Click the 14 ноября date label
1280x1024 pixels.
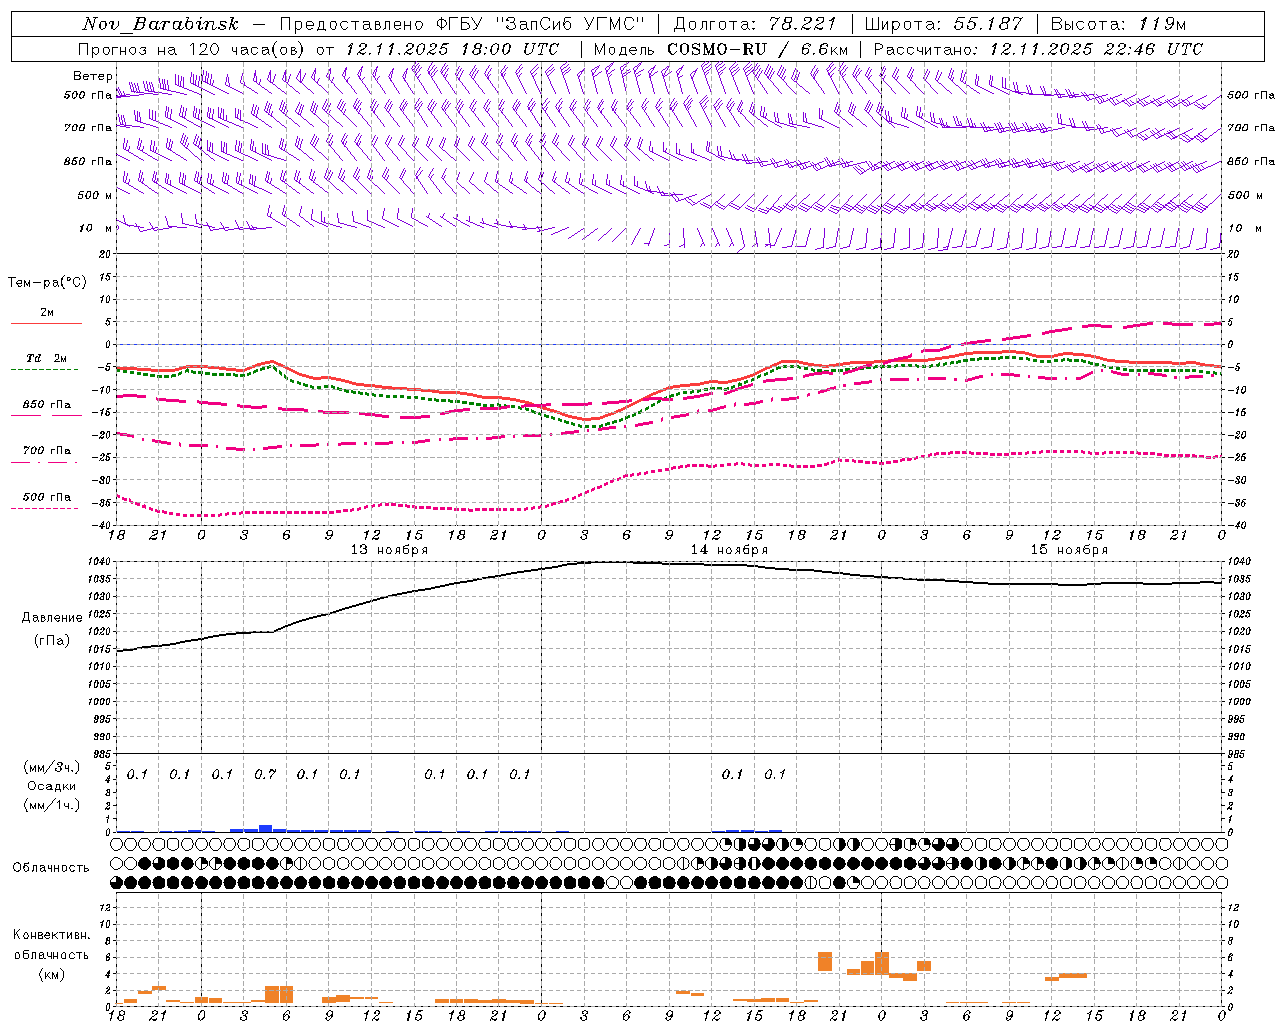(x=729, y=550)
